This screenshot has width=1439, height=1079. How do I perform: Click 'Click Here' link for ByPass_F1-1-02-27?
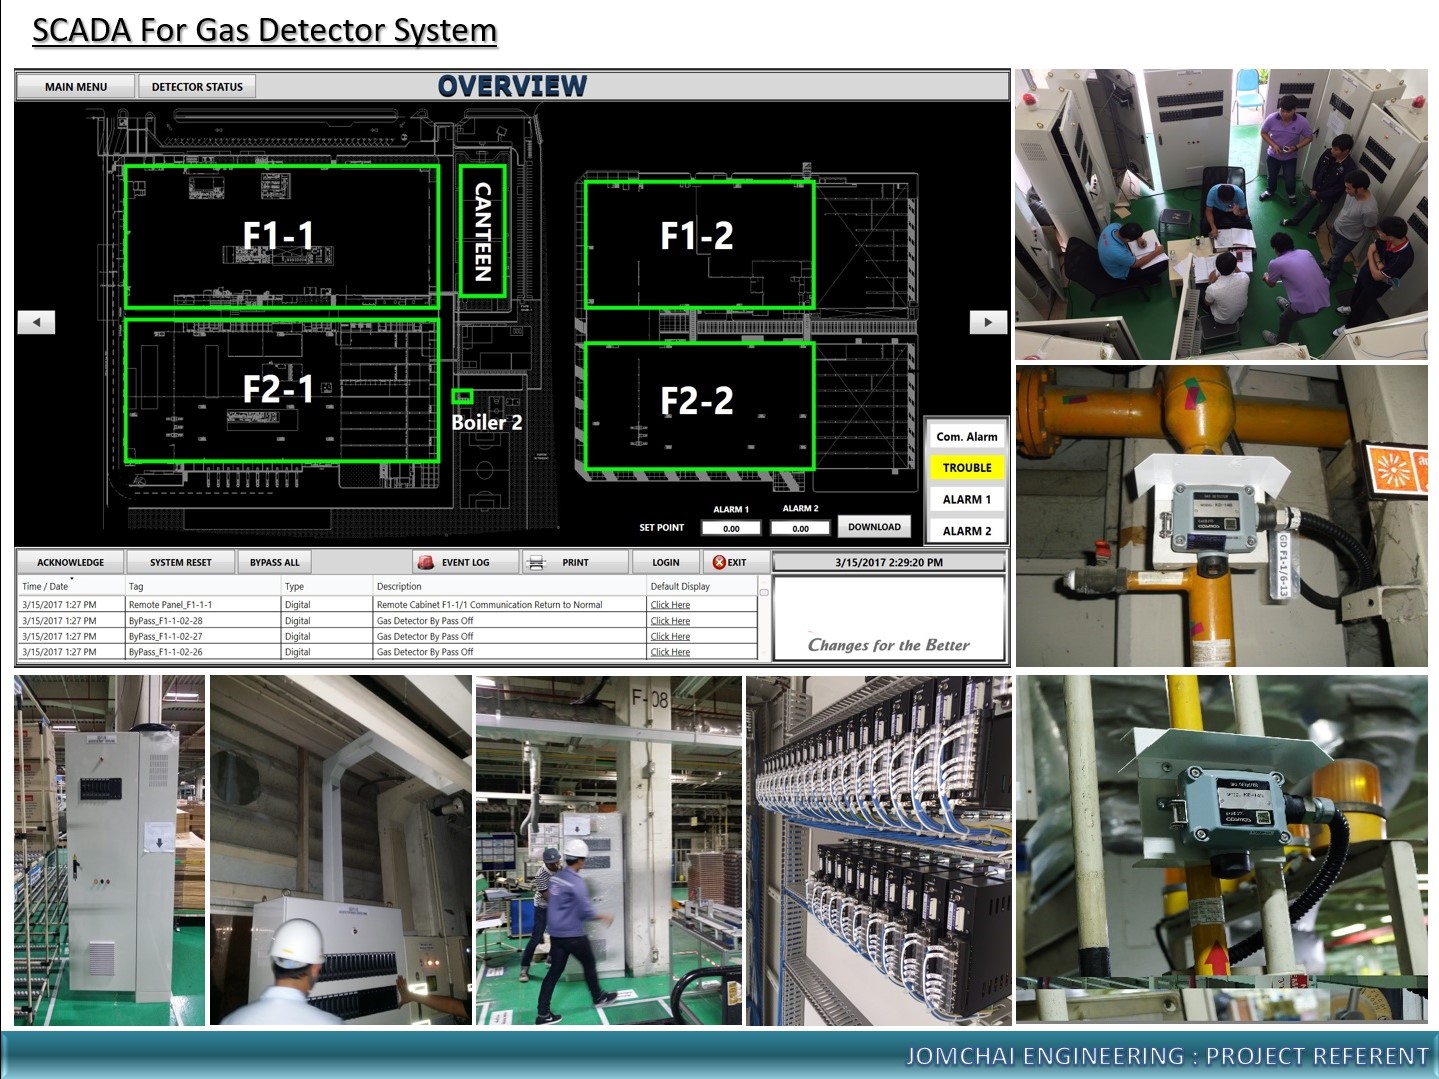click(670, 636)
